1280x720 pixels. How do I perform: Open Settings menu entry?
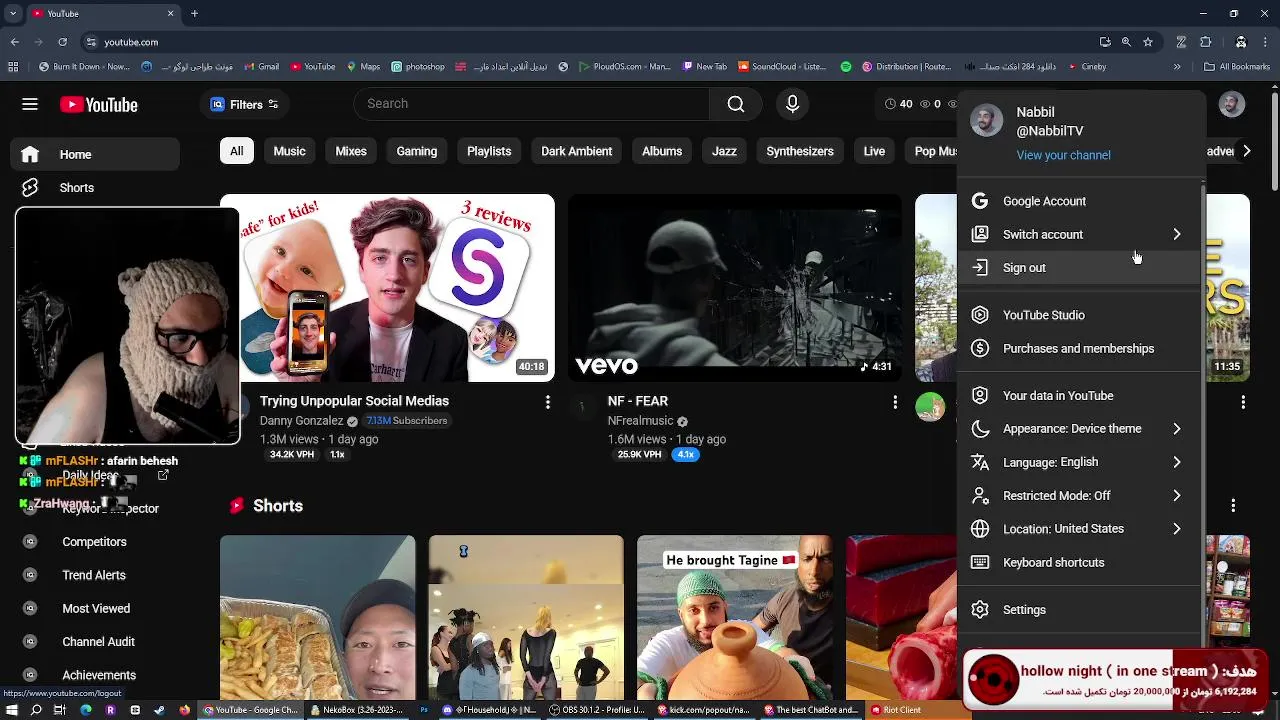pyautogui.click(x=1078, y=610)
